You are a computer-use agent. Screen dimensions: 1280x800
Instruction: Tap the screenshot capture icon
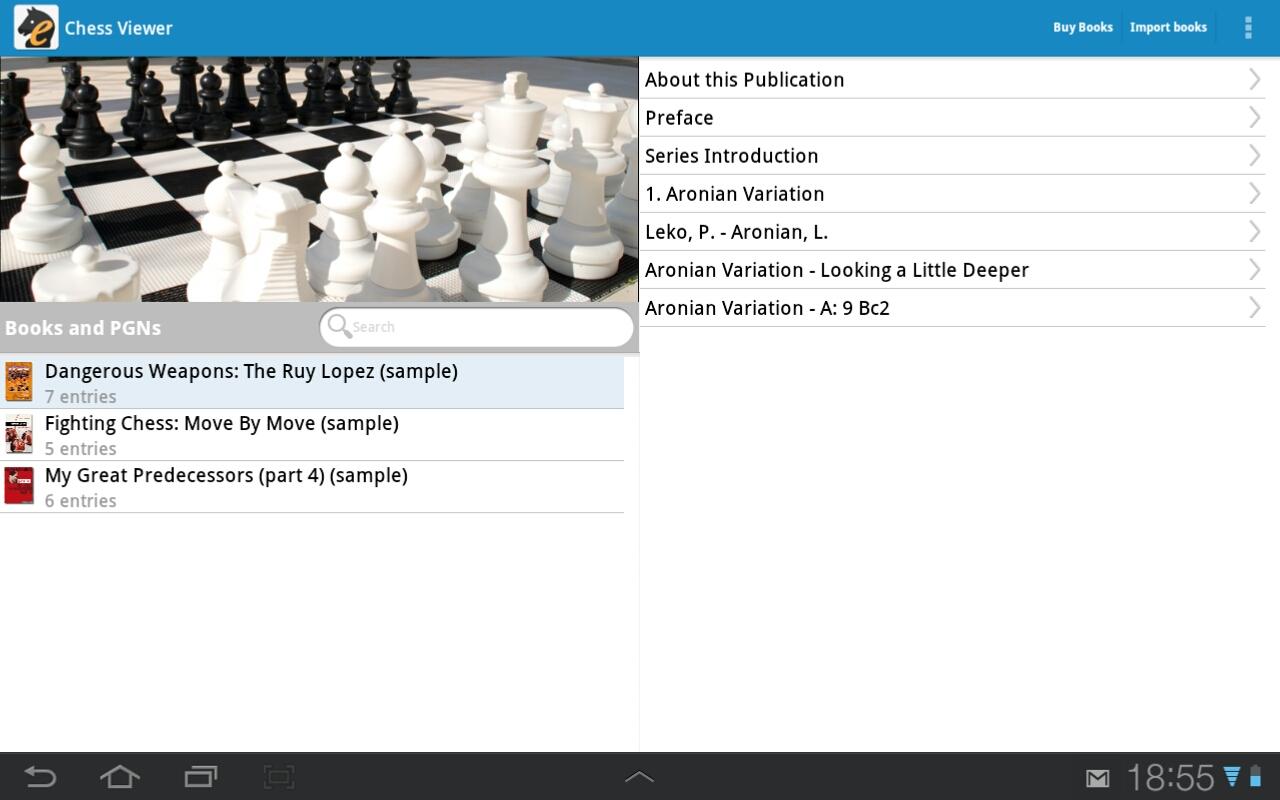[x=279, y=776]
